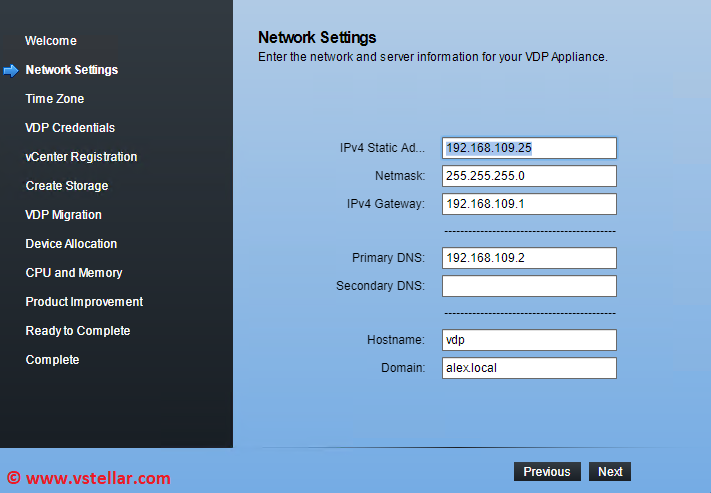Select the Welcome step in sidebar
Image resolution: width=711 pixels, height=493 pixels.
[51, 41]
